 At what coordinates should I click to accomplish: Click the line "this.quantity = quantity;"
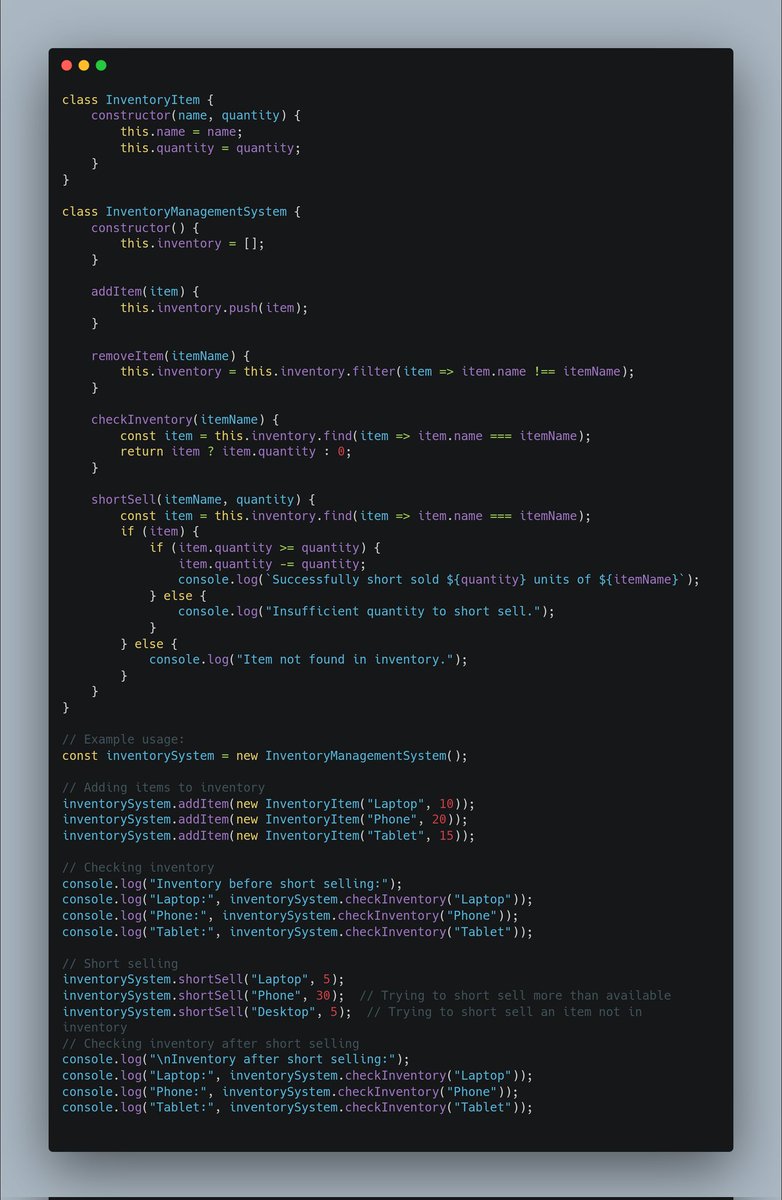point(210,148)
